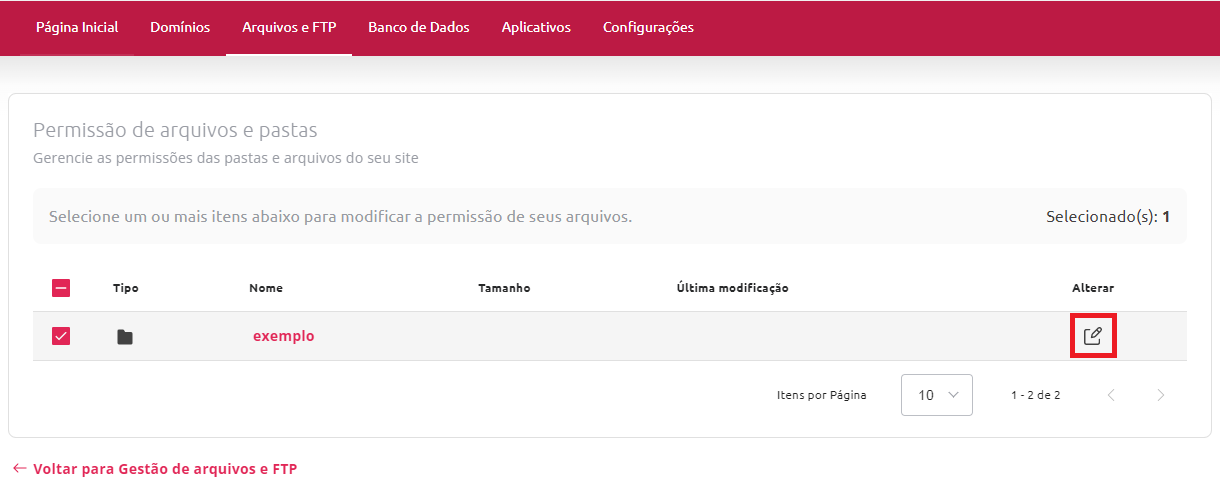
Task: Uncheck the exemplo row checkbox
Action: [x=61, y=336]
